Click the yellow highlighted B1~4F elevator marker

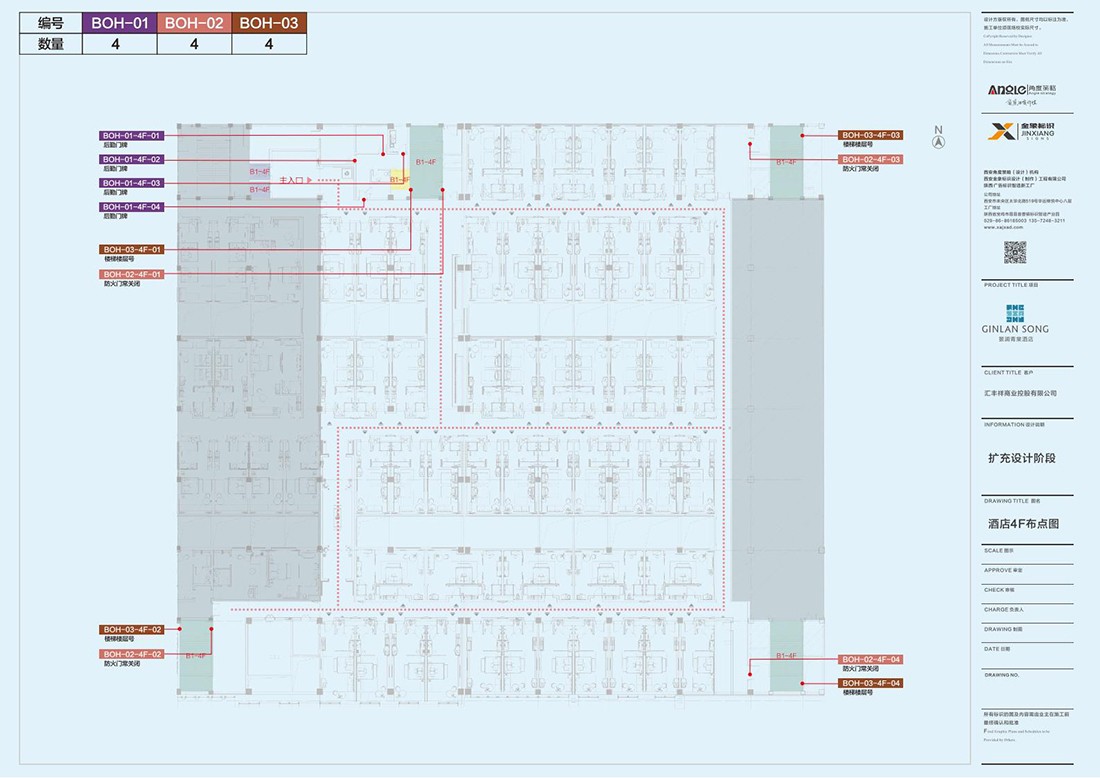tap(399, 179)
